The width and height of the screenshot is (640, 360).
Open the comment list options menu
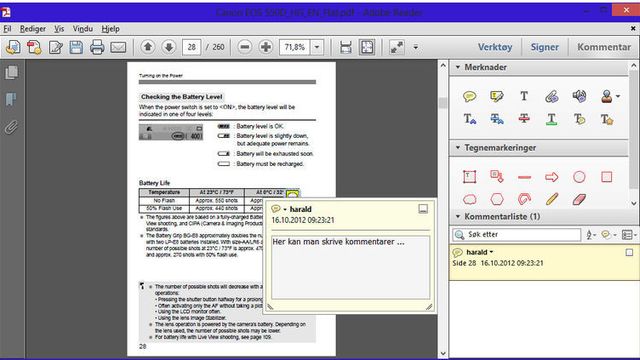pos(629,235)
